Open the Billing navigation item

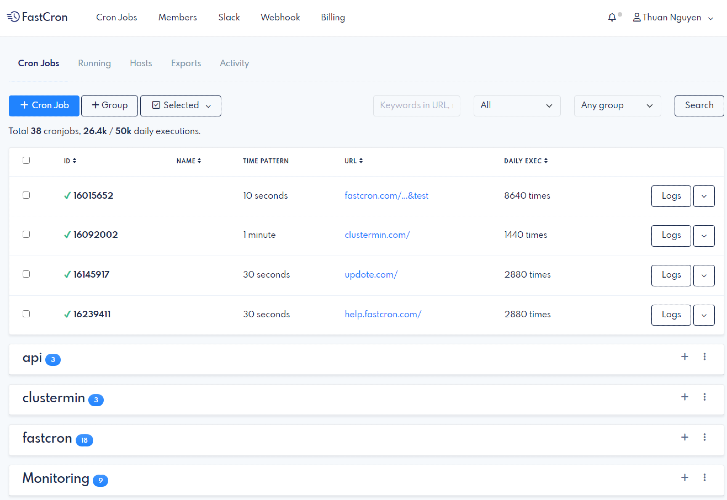coord(333,18)
